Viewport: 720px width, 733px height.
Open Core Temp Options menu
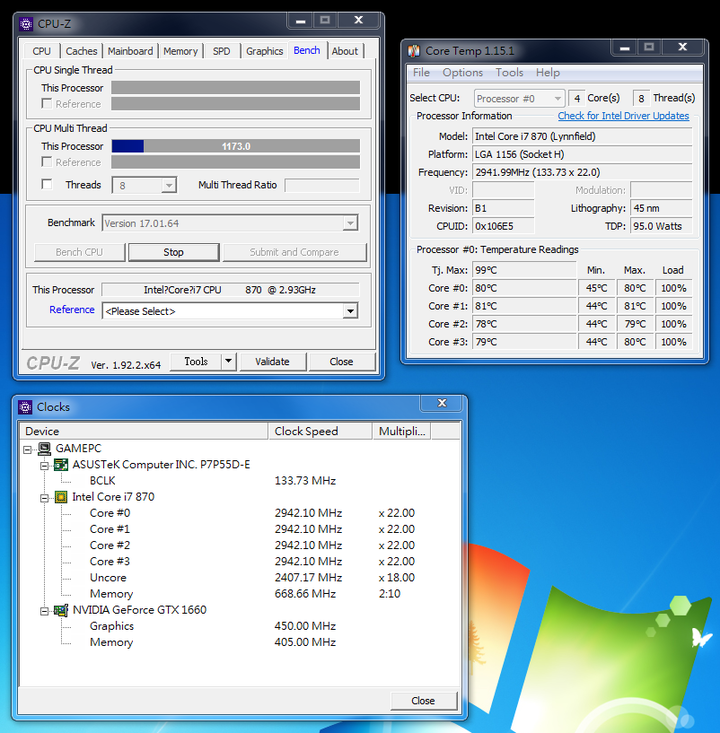point(463,72)
